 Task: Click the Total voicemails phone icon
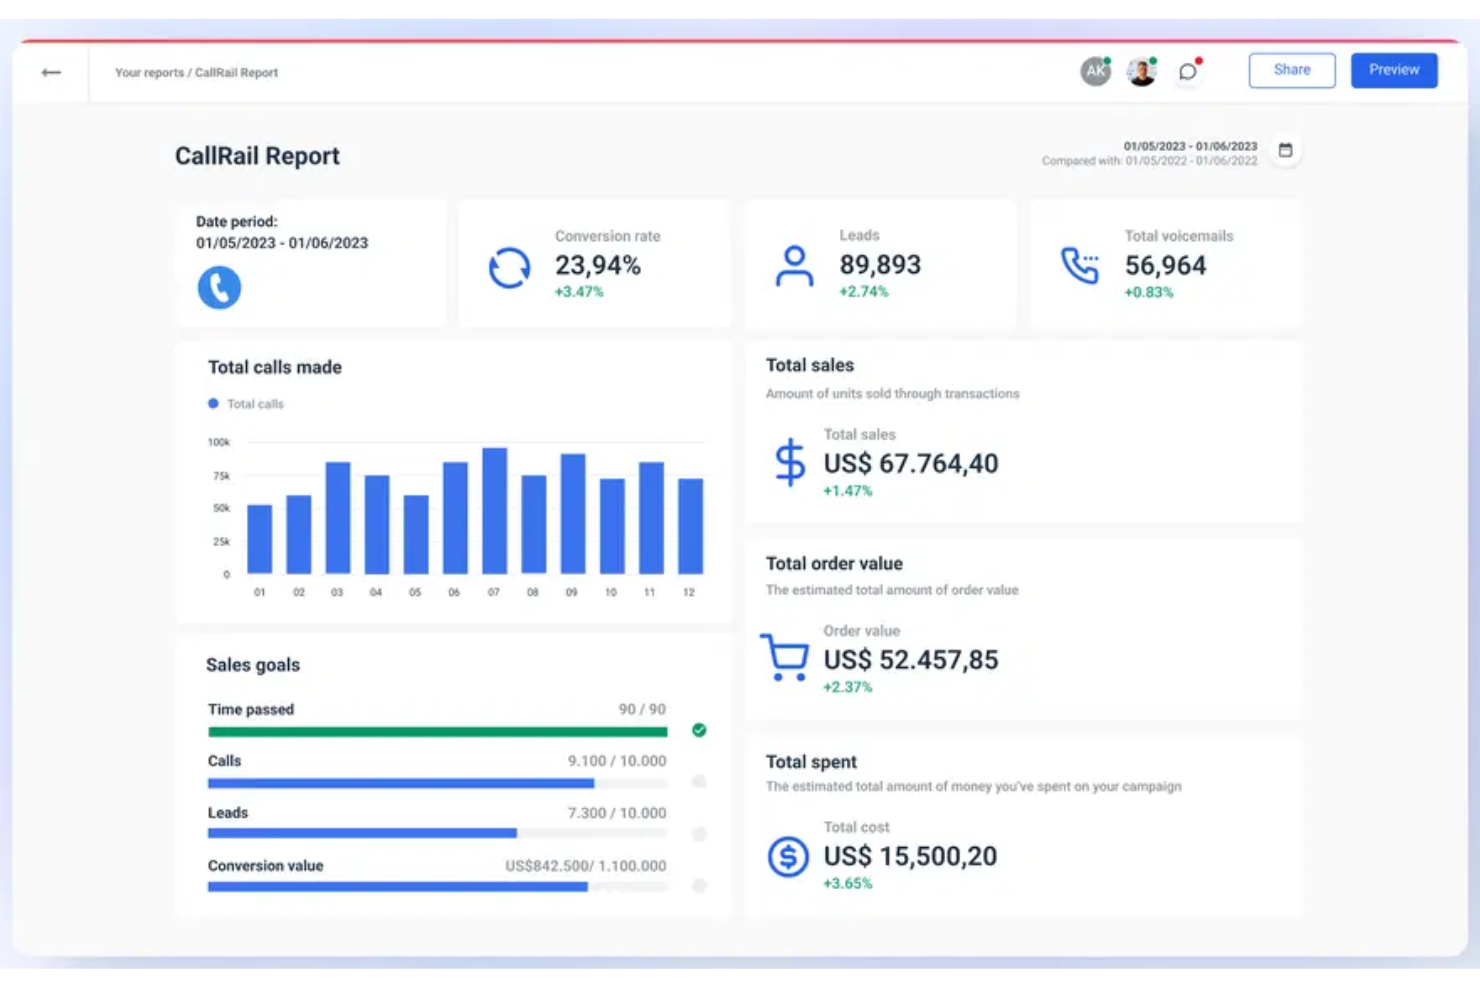coord(1080,266)
